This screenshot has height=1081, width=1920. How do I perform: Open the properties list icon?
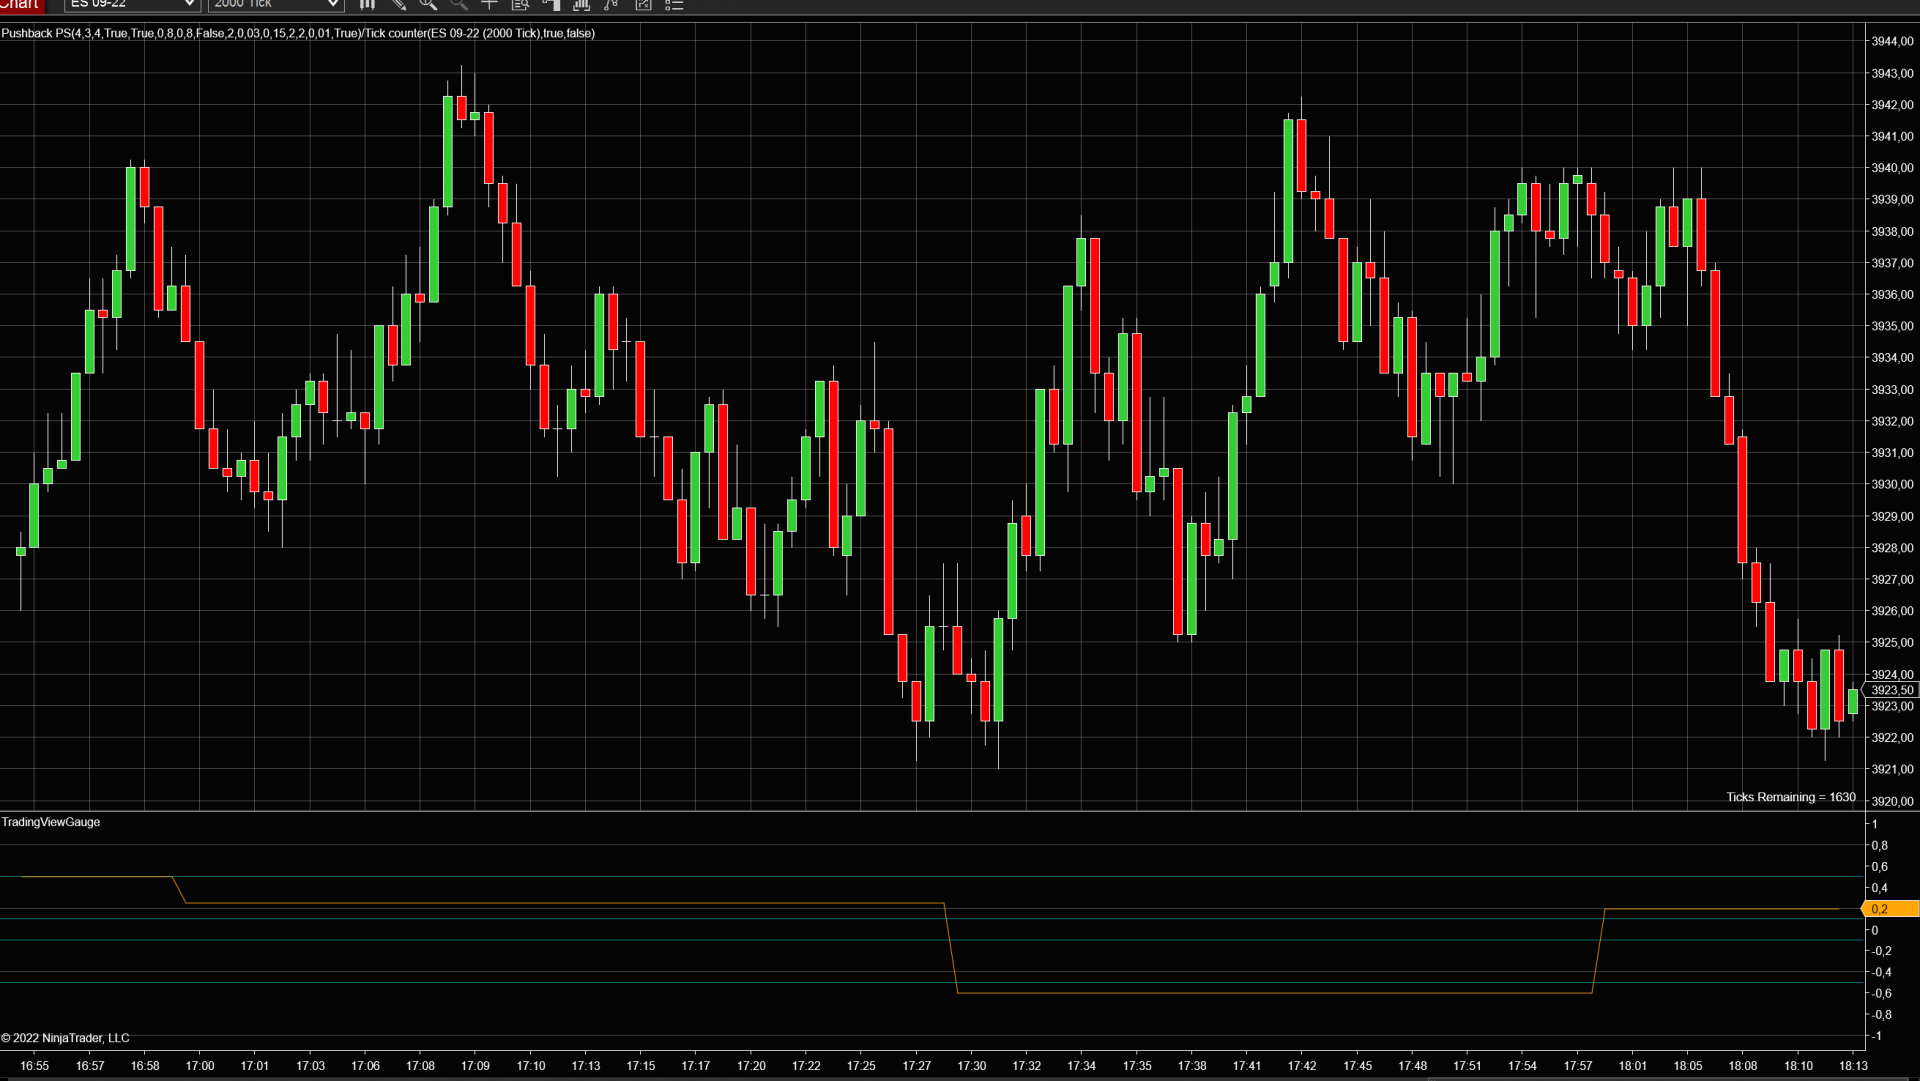[x=674, y=5]
